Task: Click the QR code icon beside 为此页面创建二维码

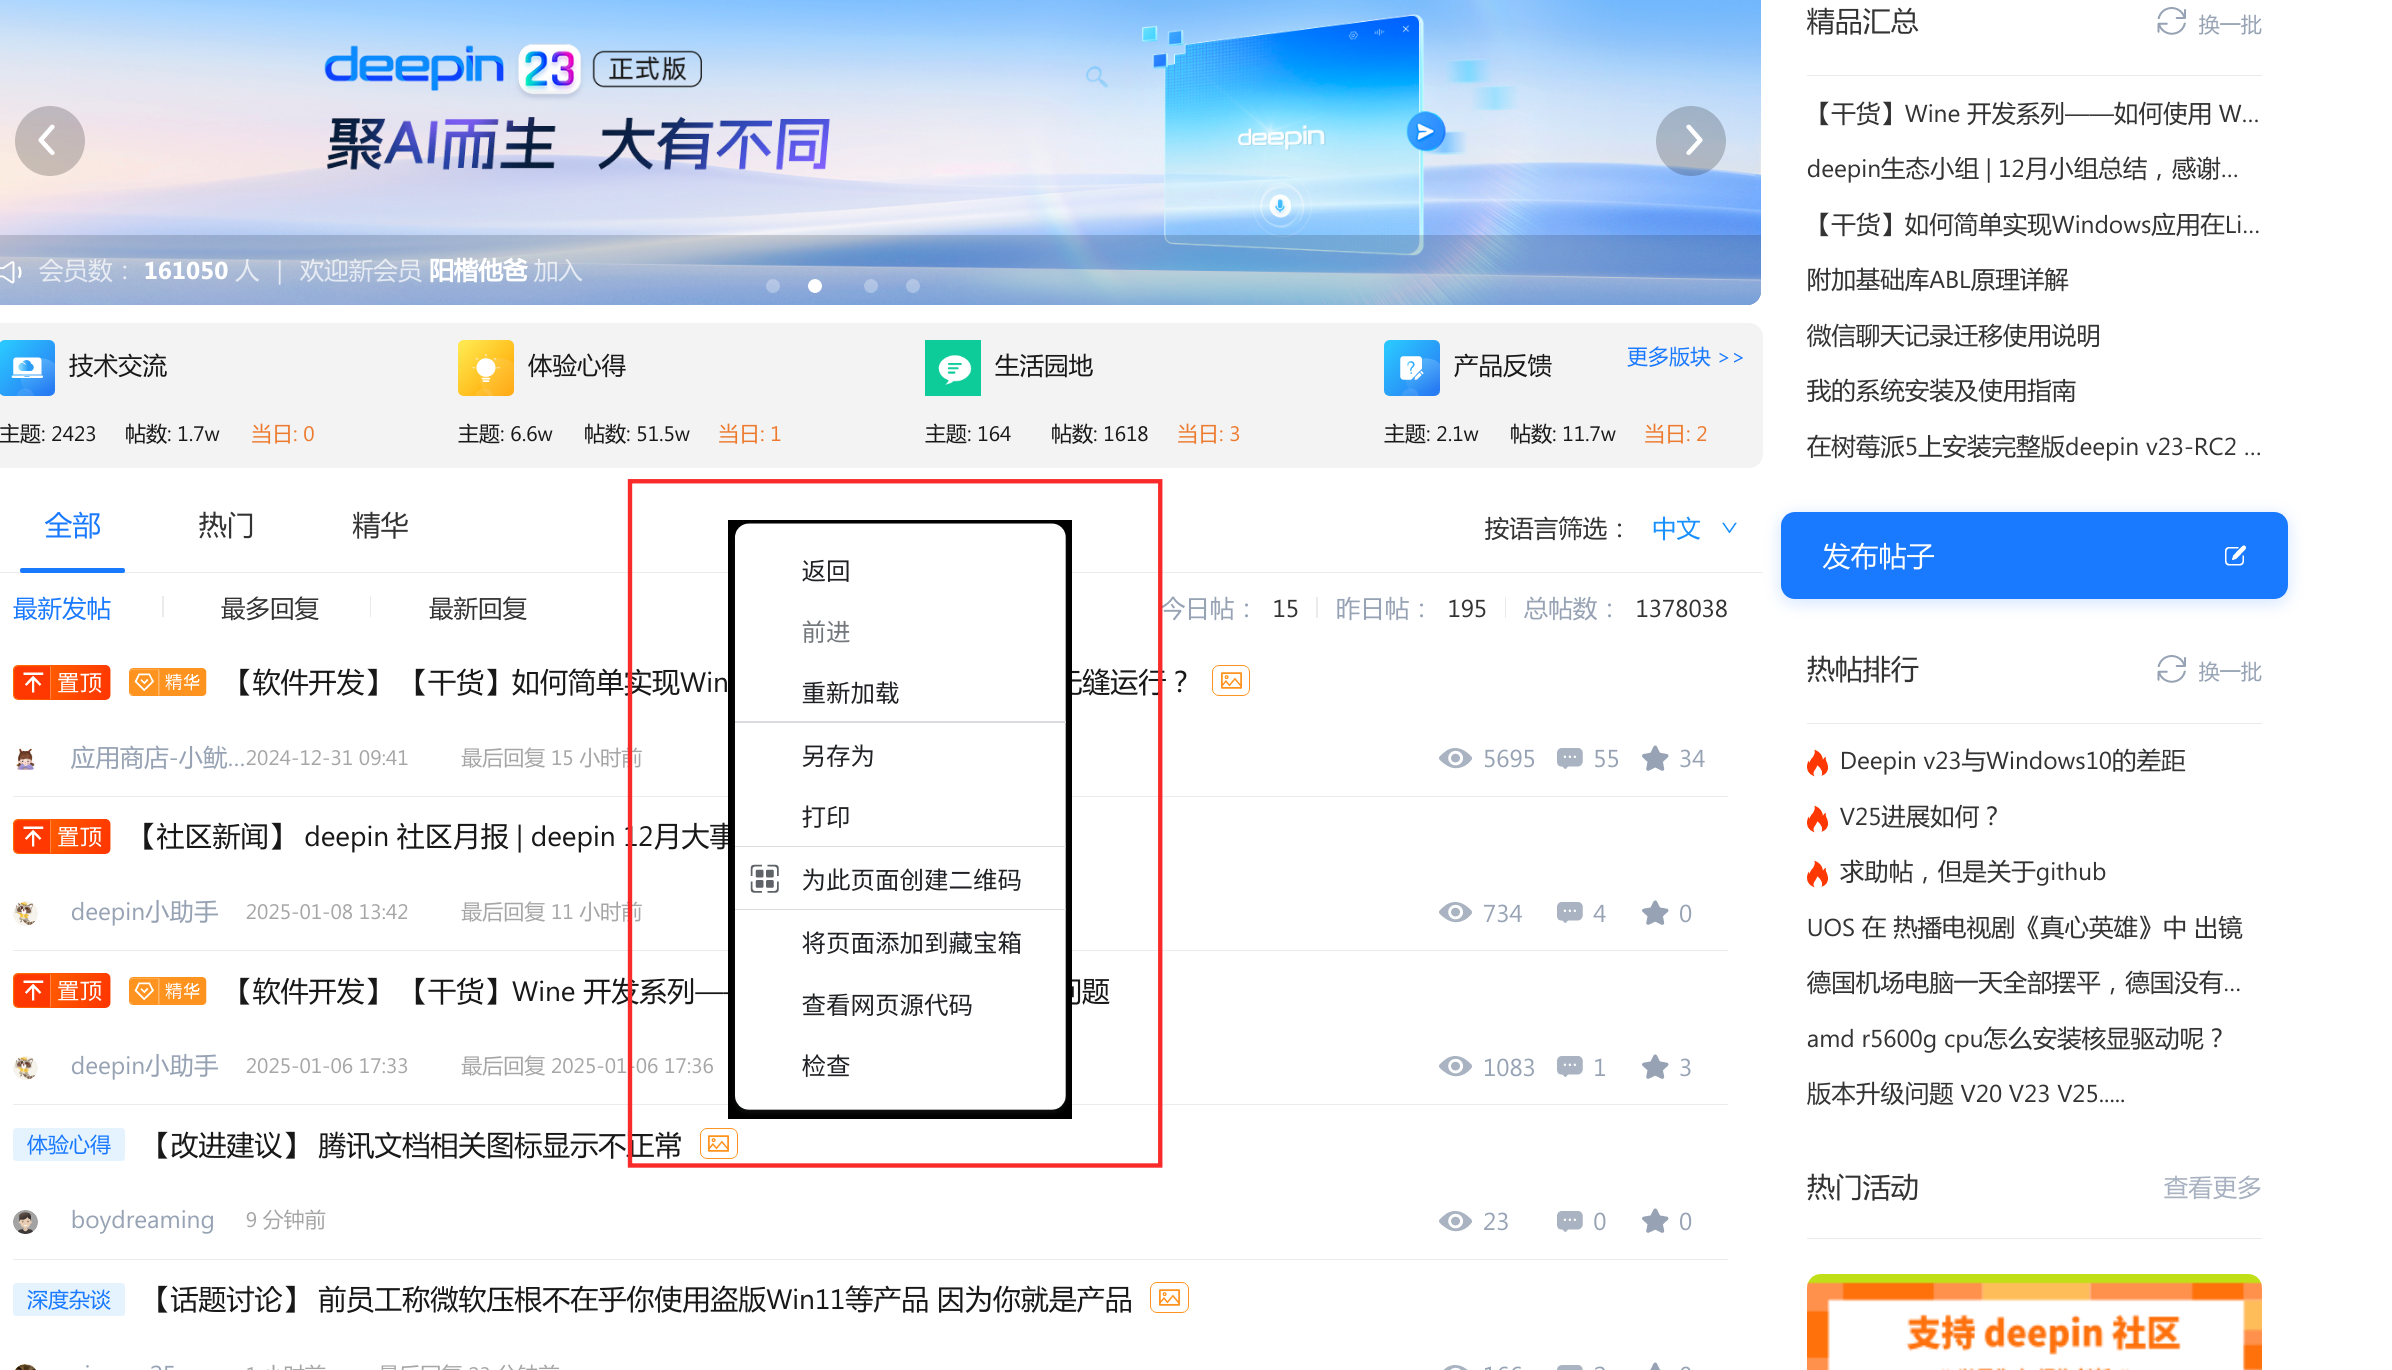Action: 765,878
